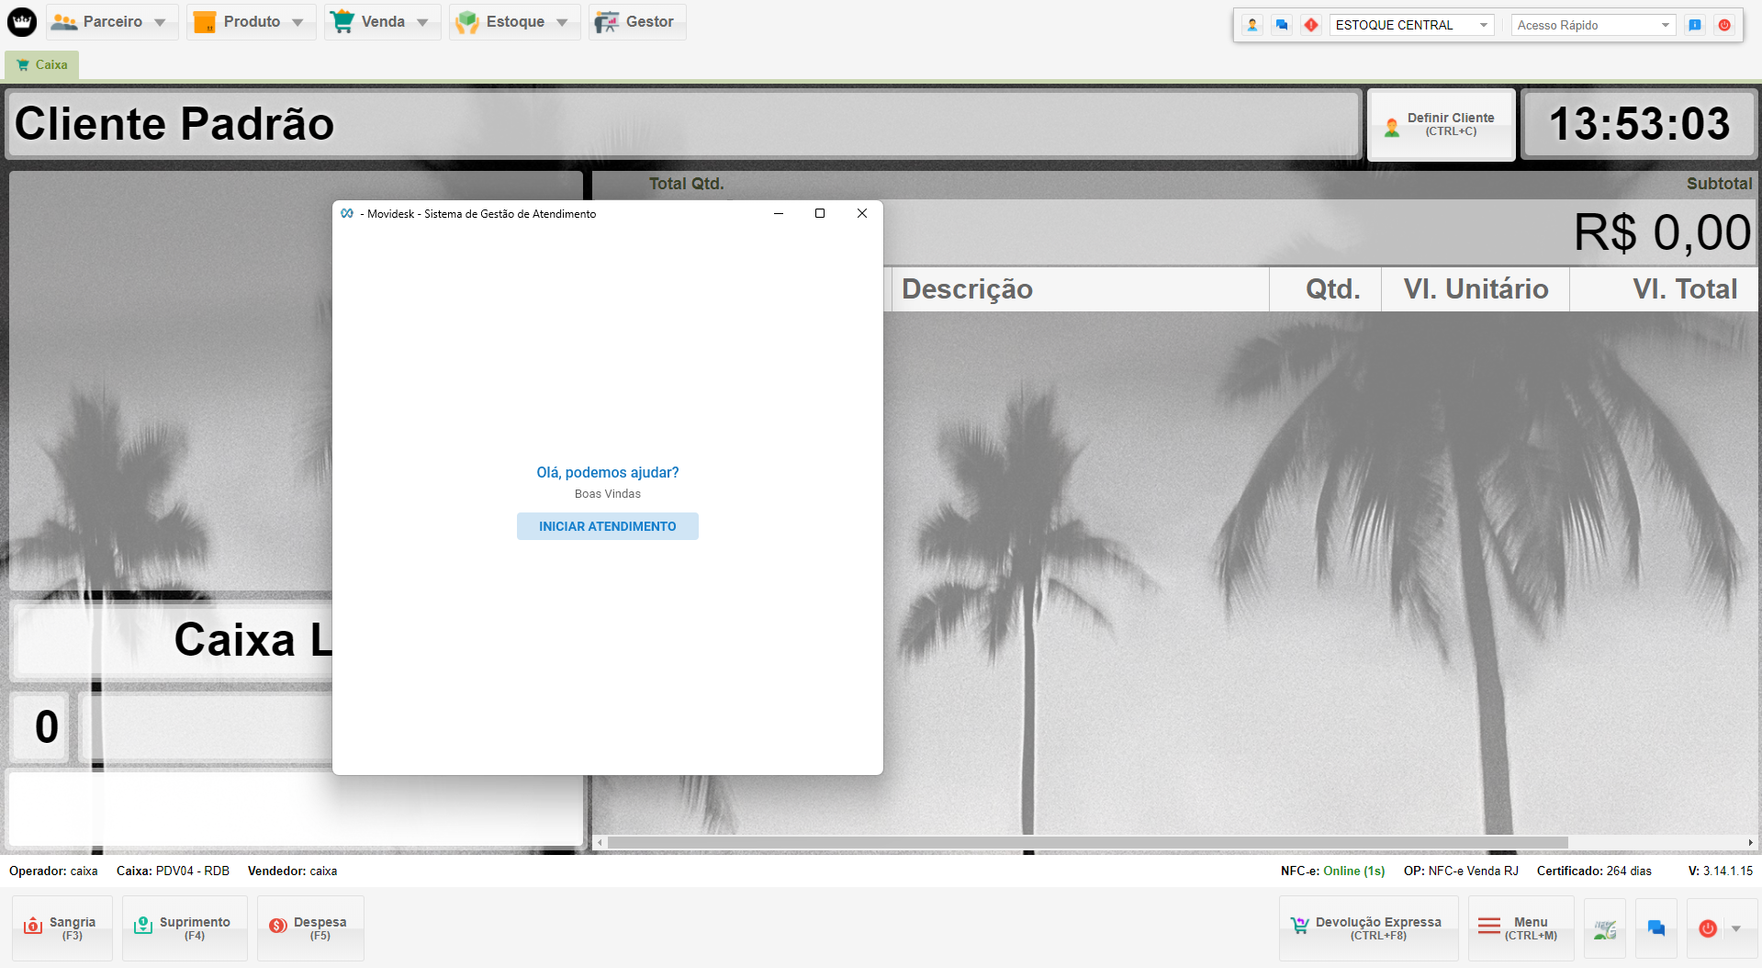Click the INICIAR ATENDIMENTO button
This screenshot has height=968, width=1762.
607,526
